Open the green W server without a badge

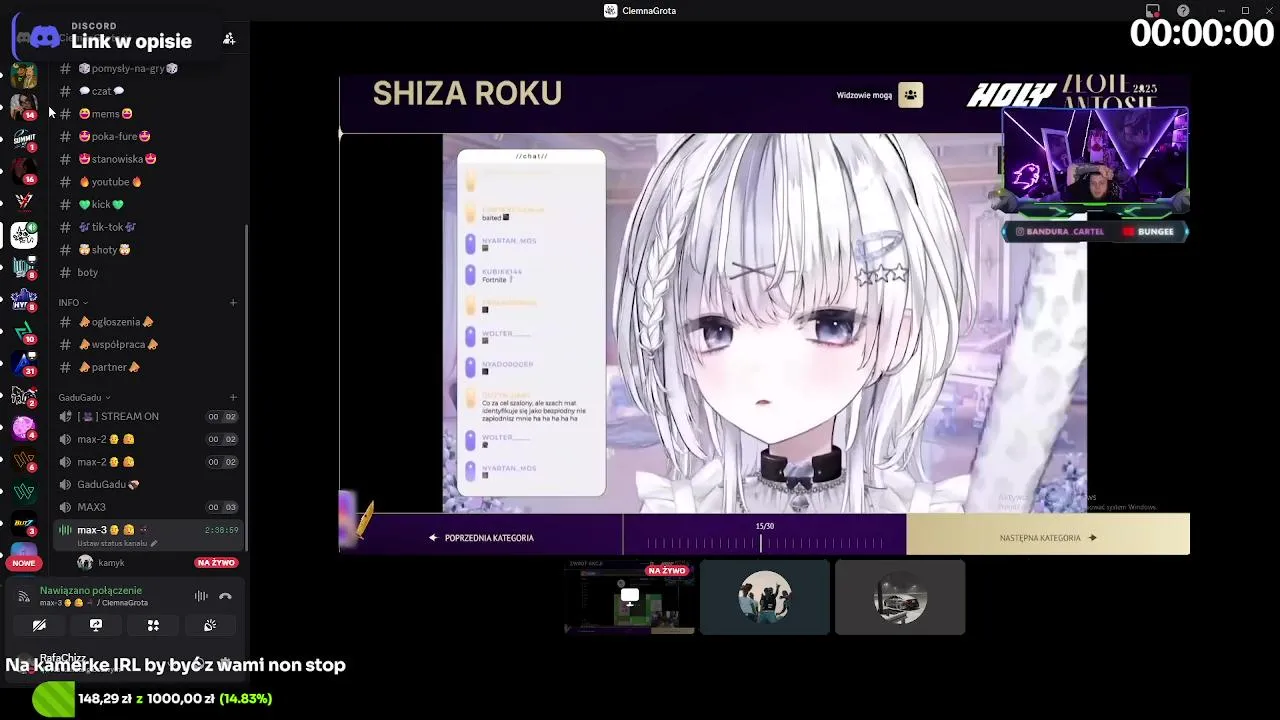(24, 492)
